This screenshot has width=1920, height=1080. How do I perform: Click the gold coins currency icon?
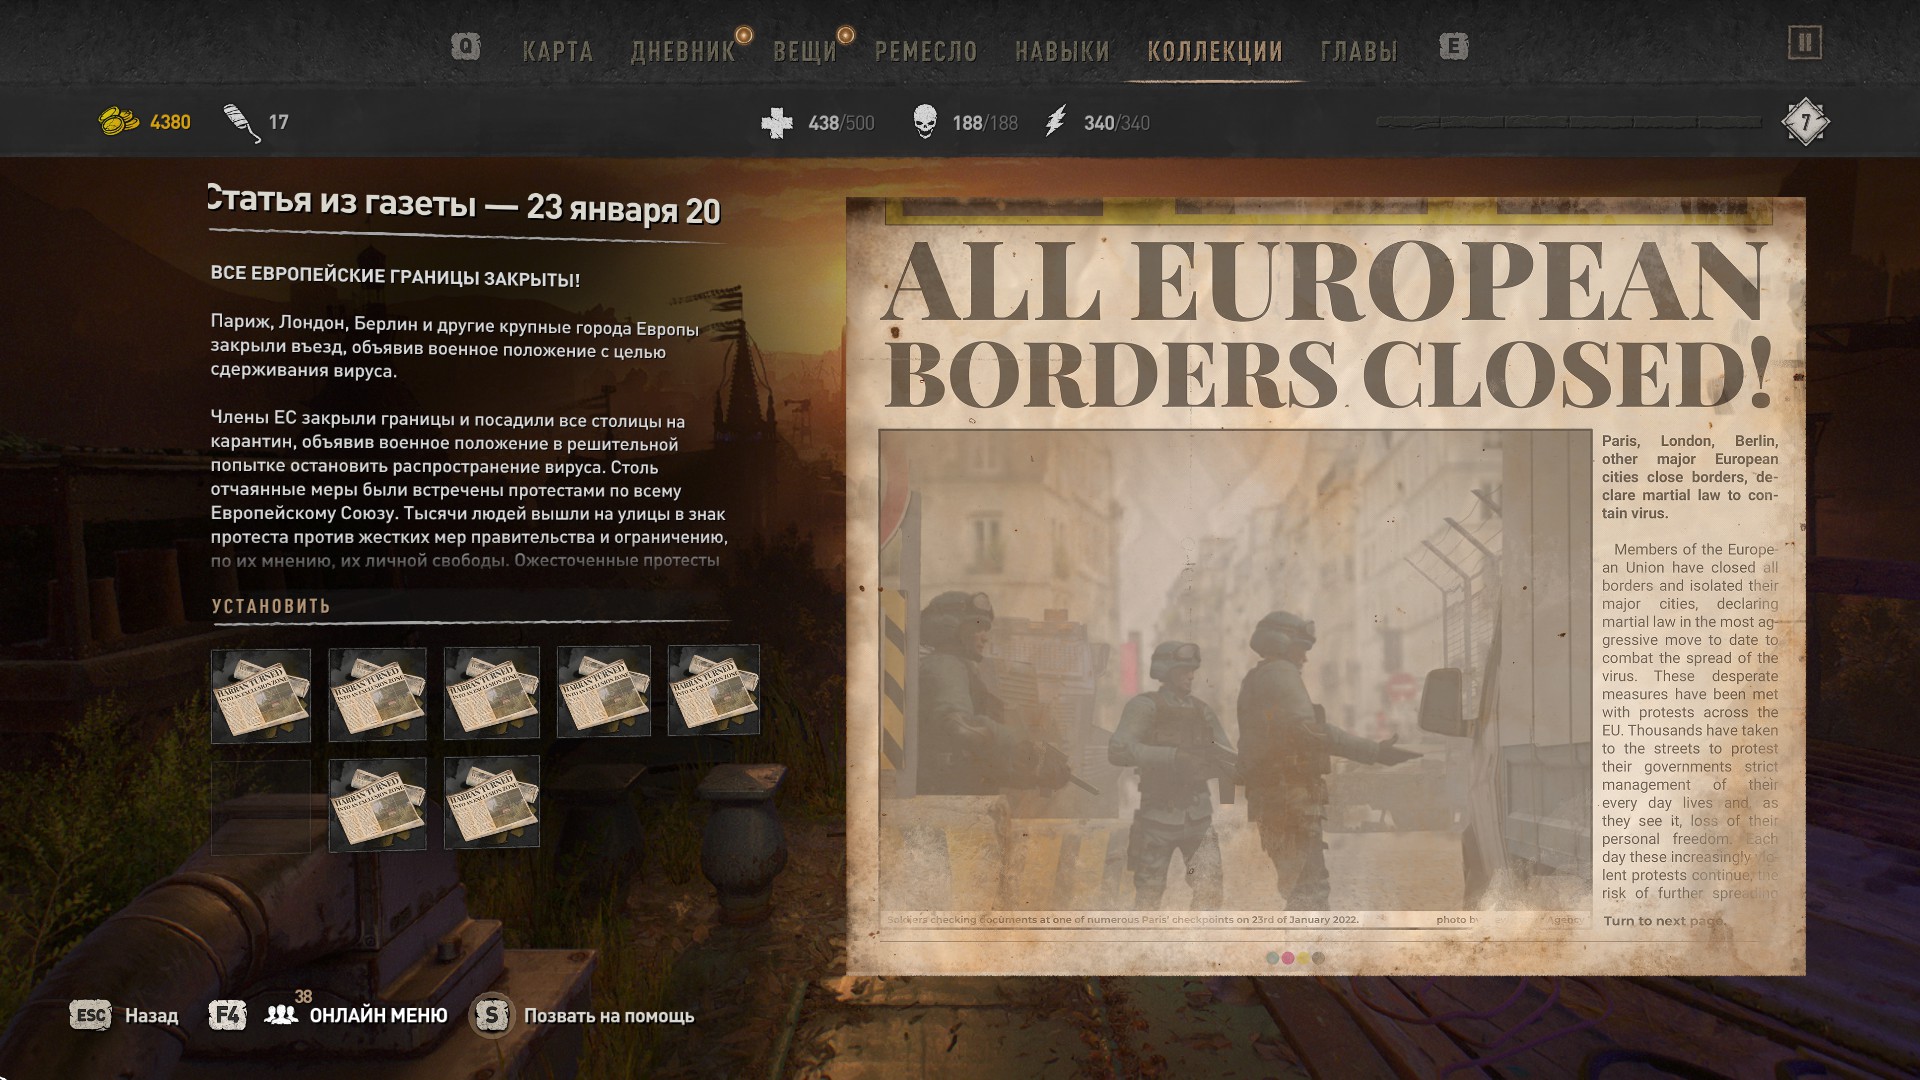coord(118,122)
